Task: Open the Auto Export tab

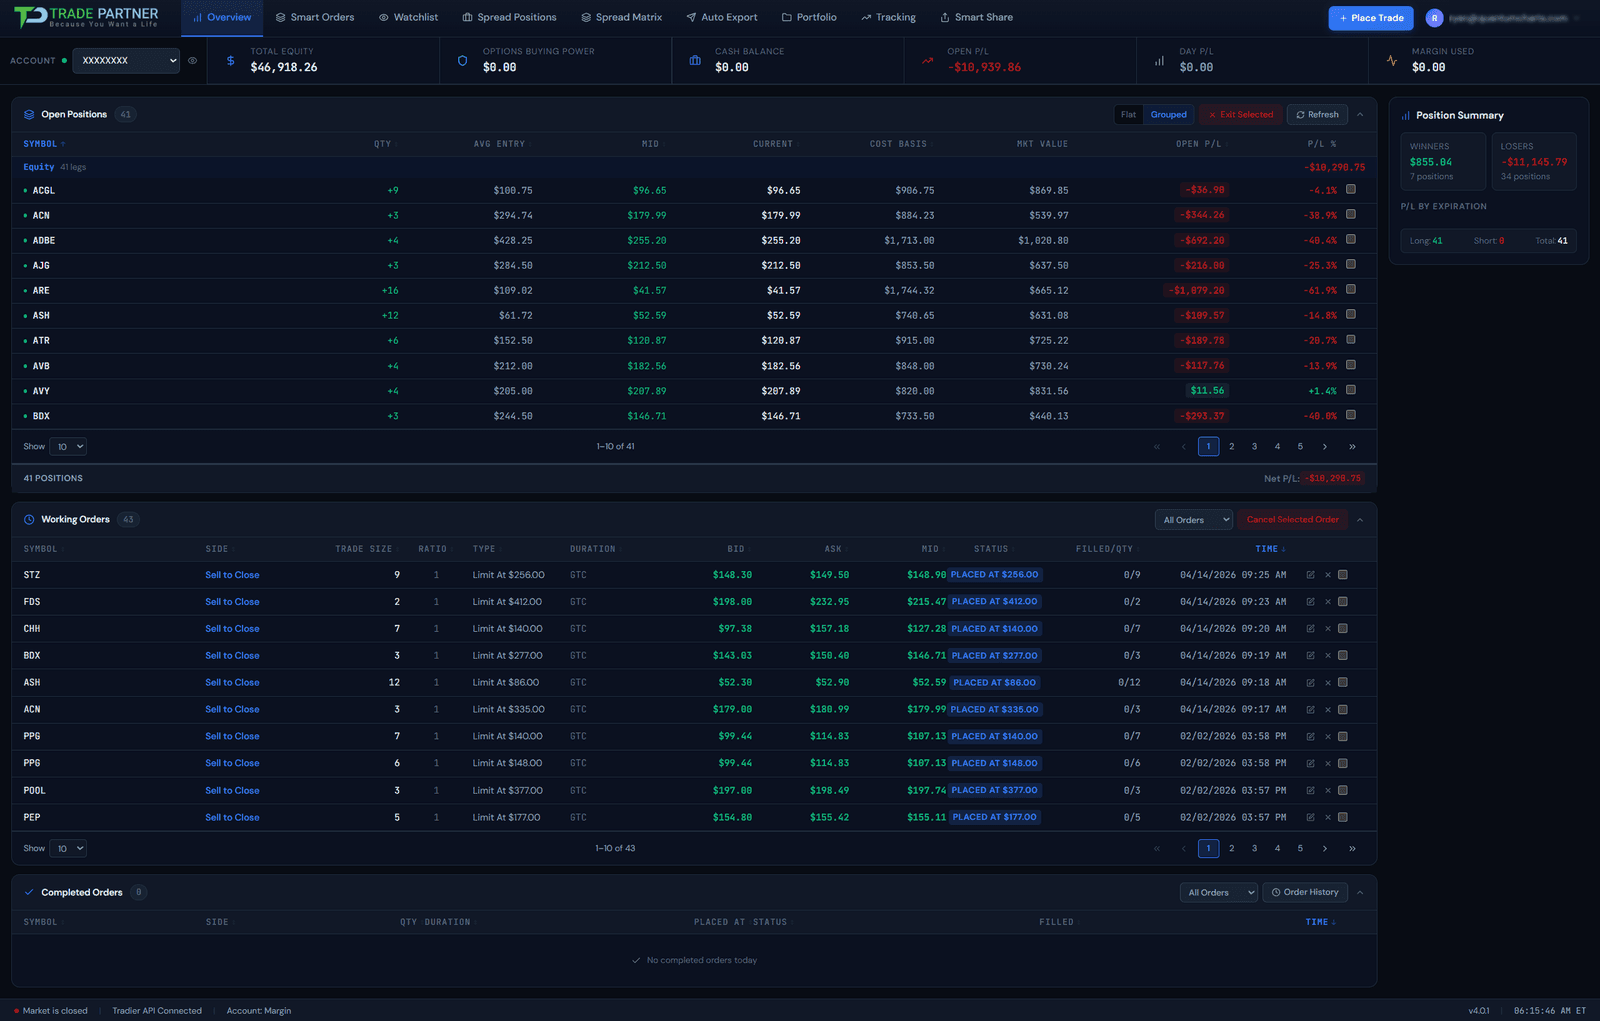Action: 721,18
